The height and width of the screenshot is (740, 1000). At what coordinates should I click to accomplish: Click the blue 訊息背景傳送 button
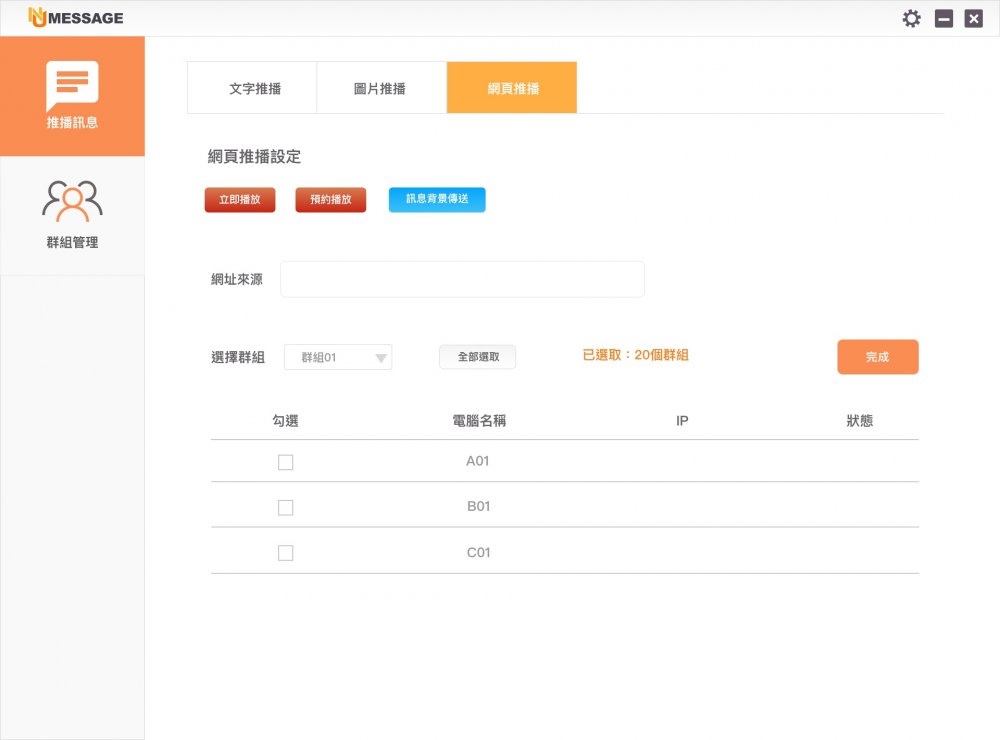point(437,200)
